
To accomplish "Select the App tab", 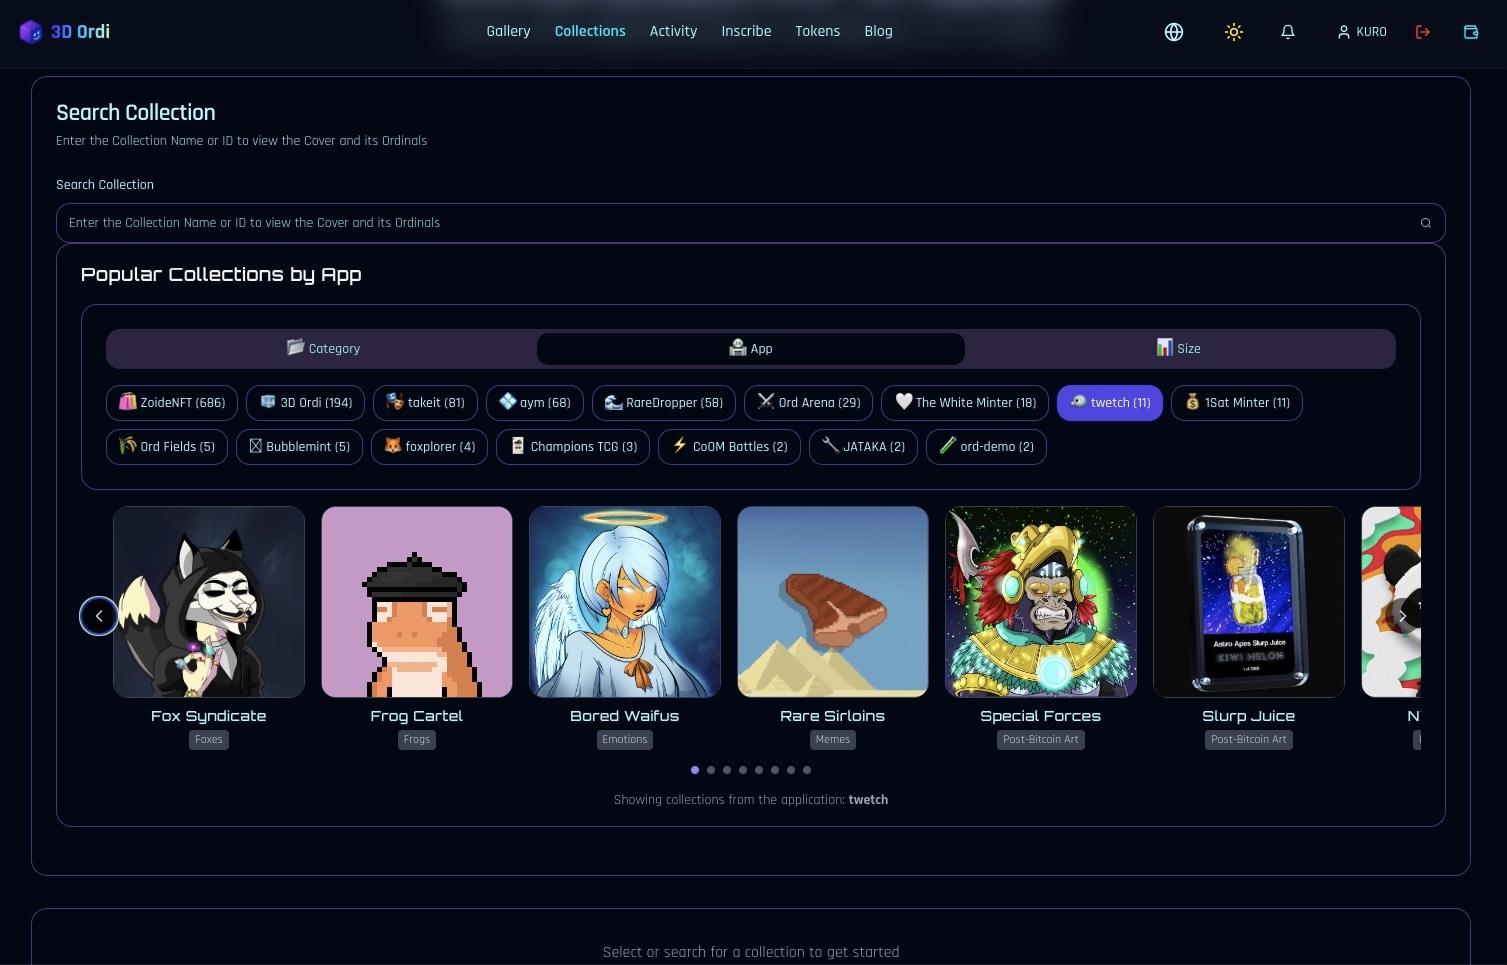I will tap(750, 348).
